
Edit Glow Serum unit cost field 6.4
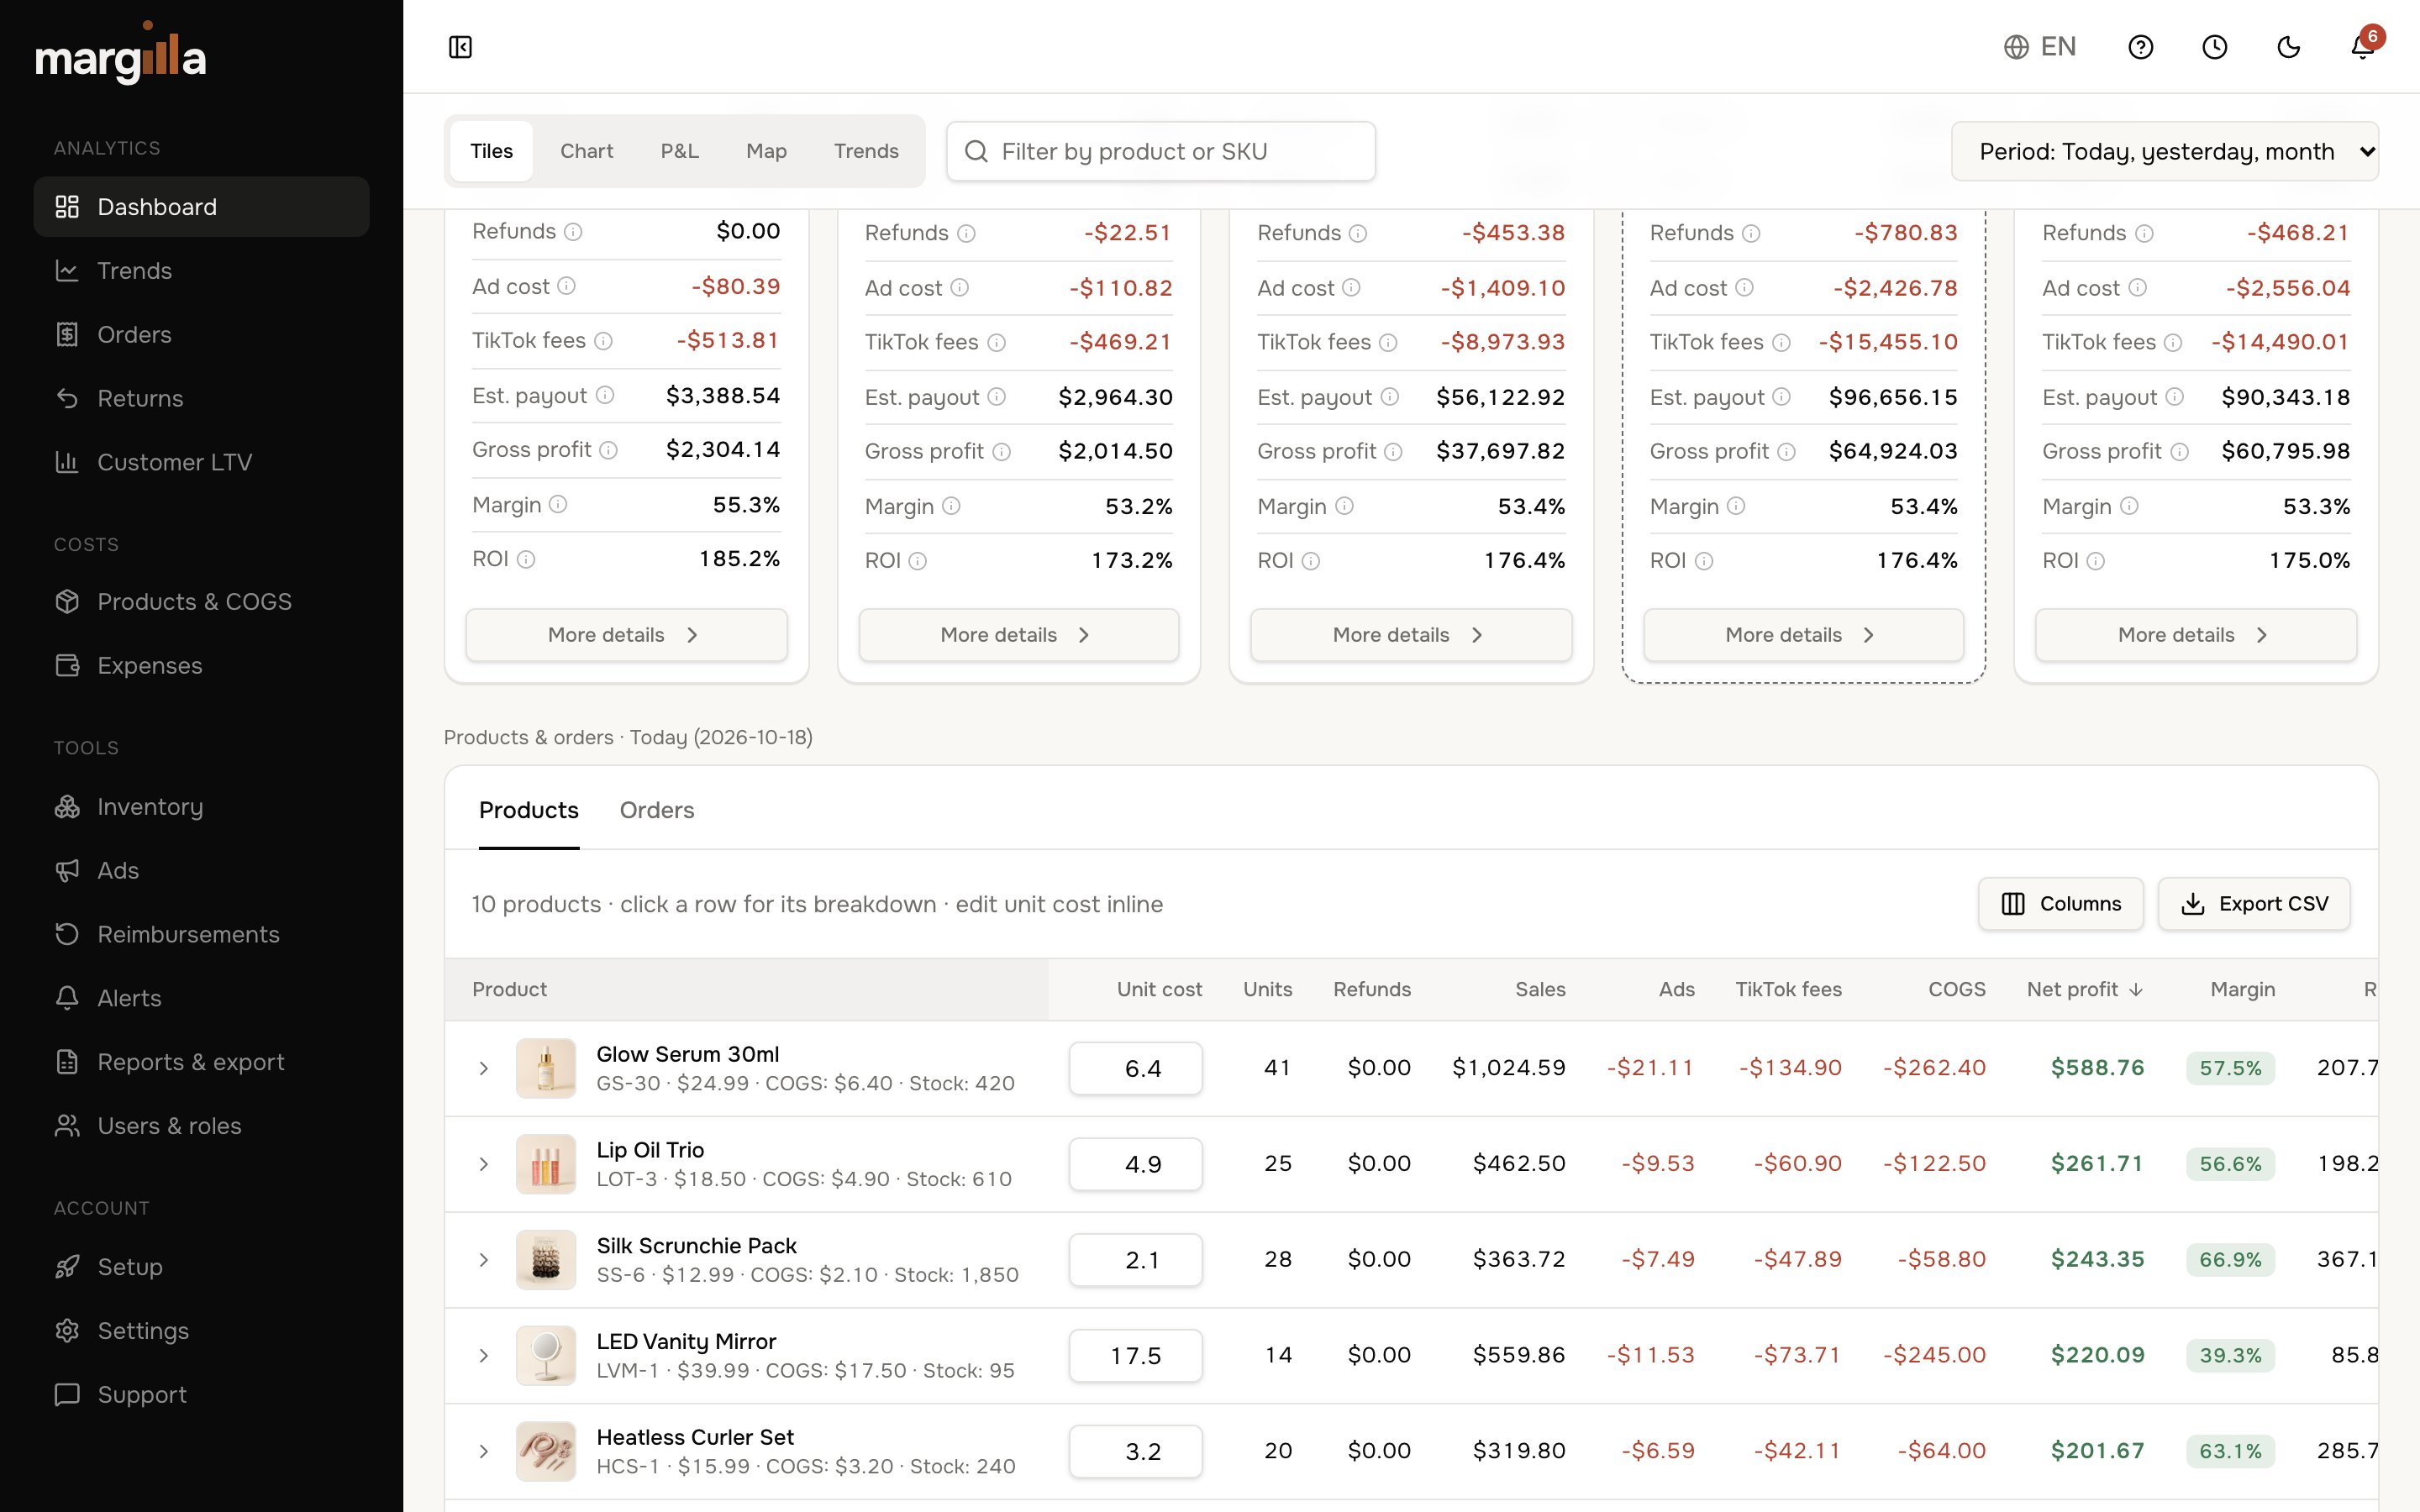click(1135, 1068)
